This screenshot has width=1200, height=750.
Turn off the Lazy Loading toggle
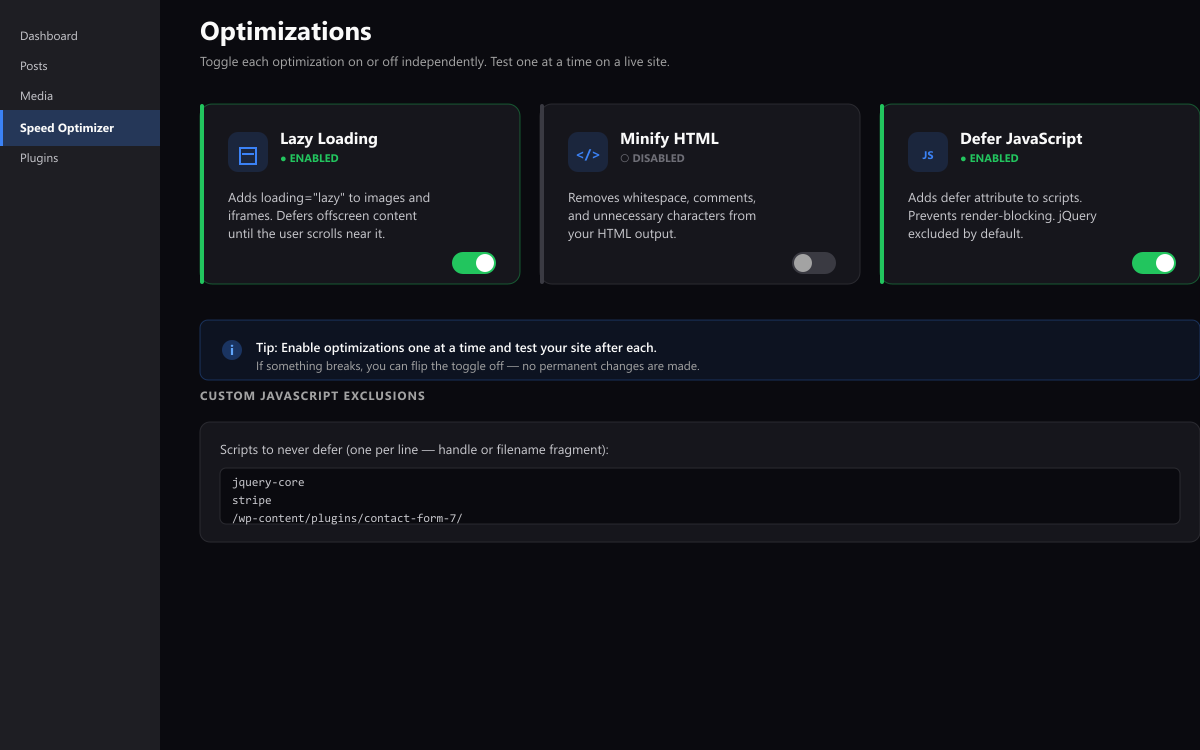pos(474,263)
